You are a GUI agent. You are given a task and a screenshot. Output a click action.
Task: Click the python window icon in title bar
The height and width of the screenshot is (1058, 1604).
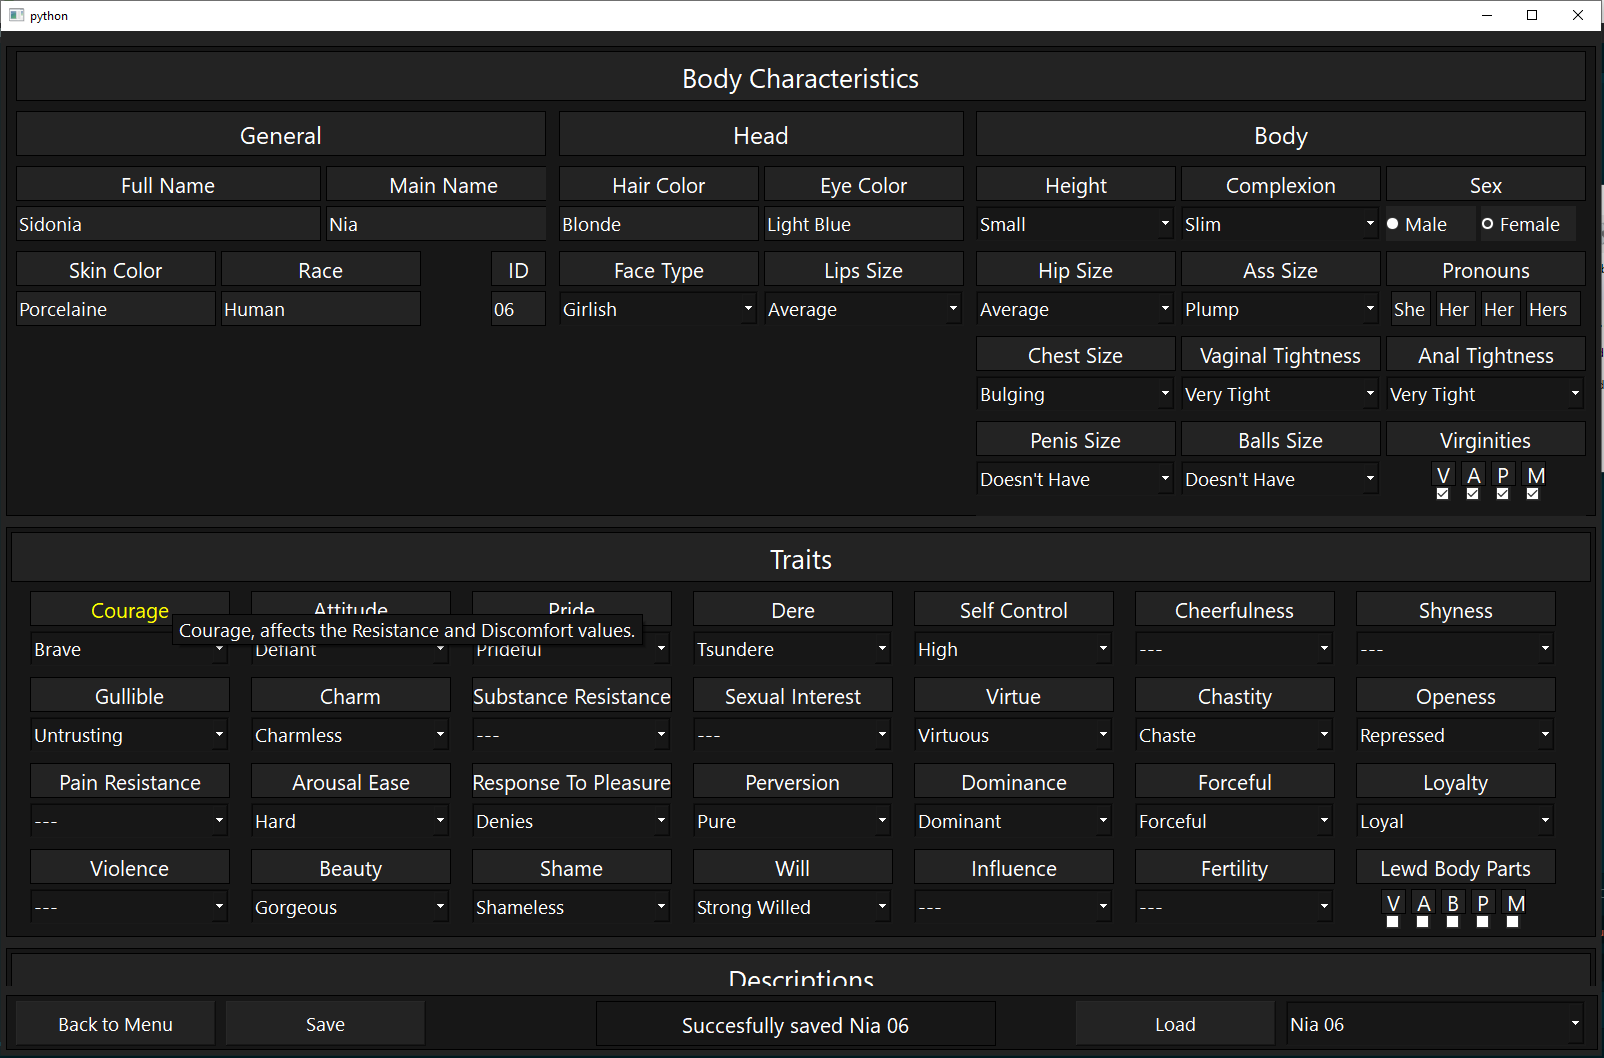point(16,15)
